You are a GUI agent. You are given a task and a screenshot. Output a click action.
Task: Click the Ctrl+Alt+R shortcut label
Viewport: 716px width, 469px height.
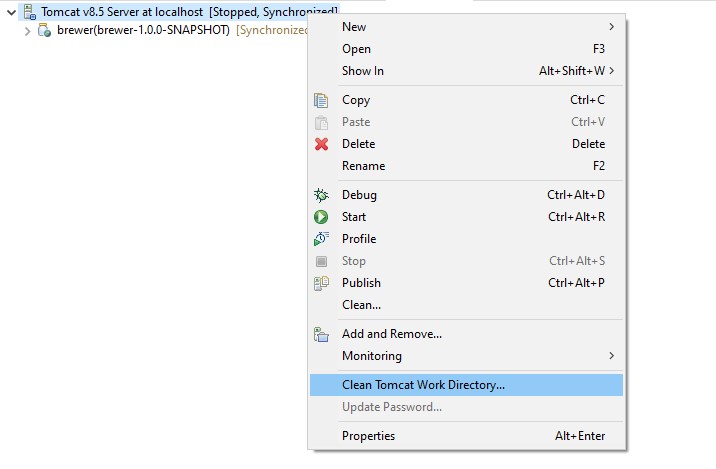pyautogui.click(x=577, y=217)
